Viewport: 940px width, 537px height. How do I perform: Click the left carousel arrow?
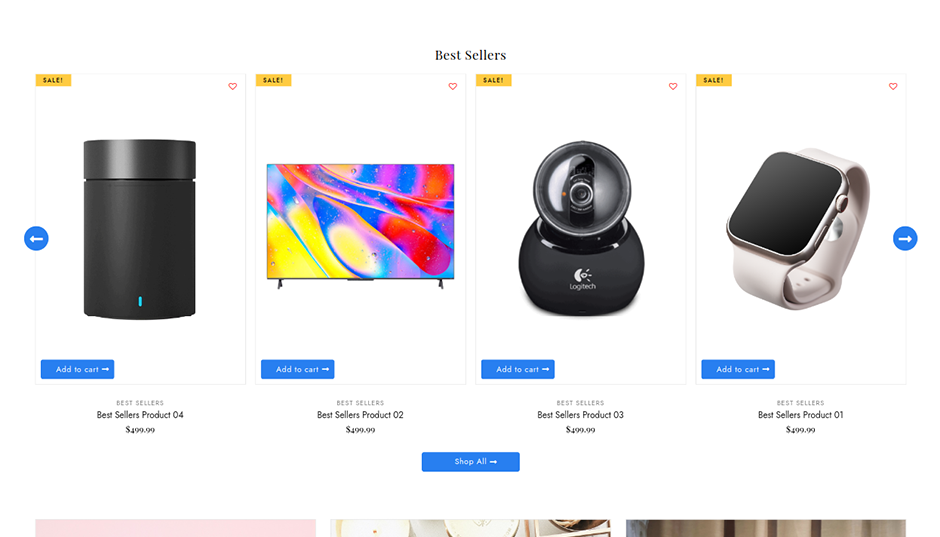point(36,239)
